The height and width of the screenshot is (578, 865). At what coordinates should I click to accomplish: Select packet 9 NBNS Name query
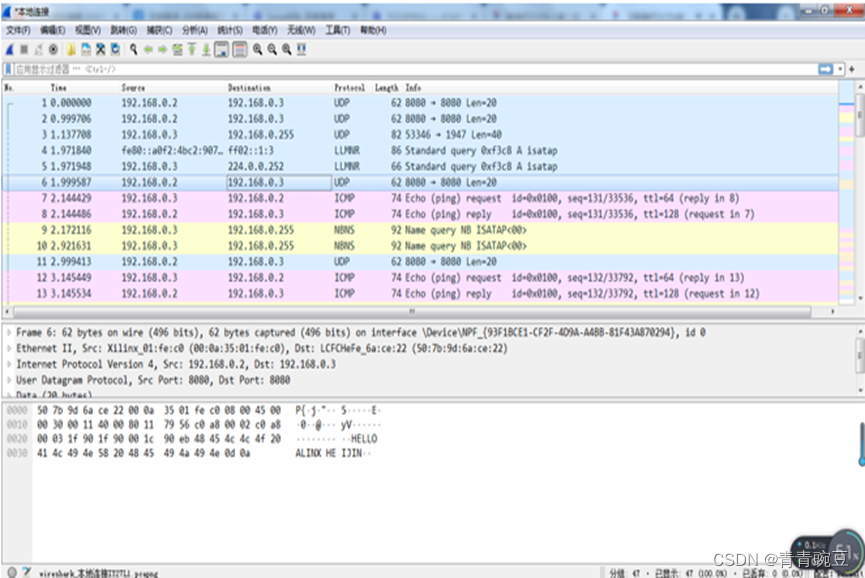point(420,230)
